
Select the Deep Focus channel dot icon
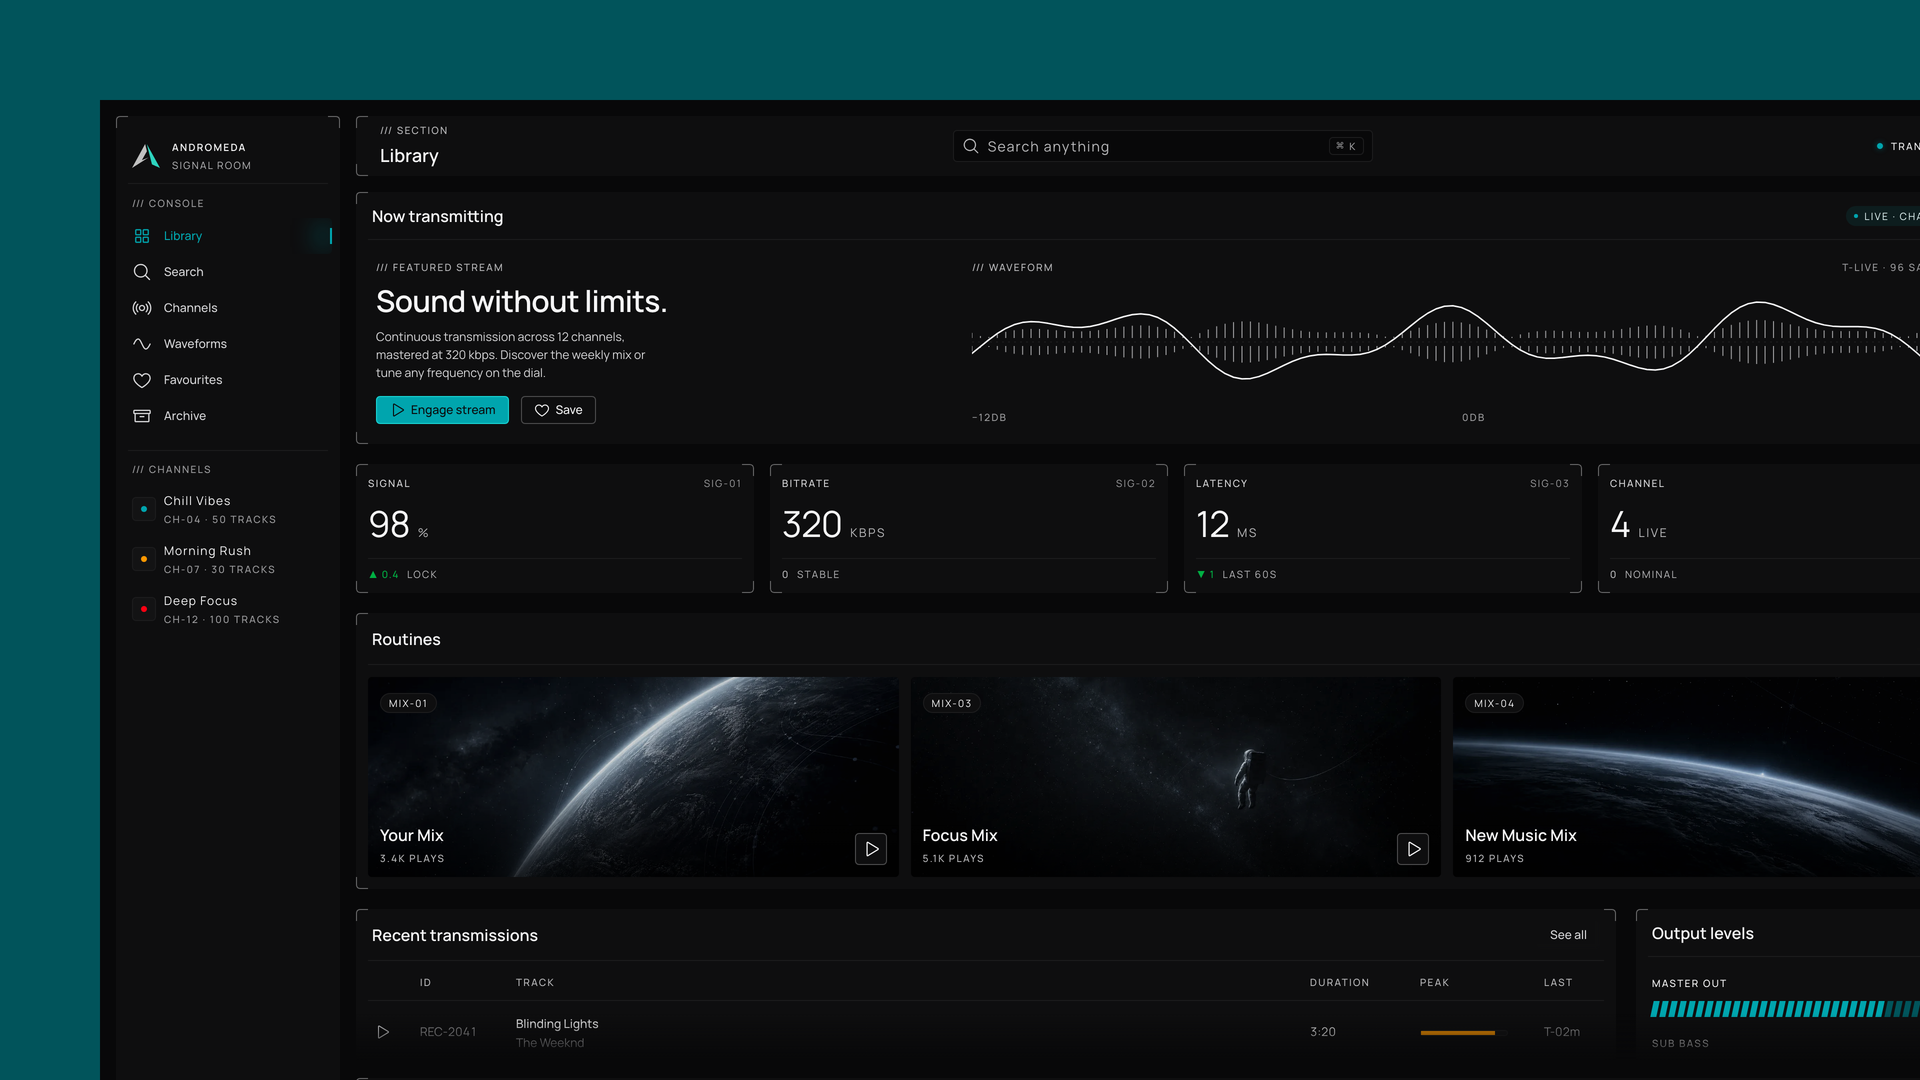click(x=144, y=609)
